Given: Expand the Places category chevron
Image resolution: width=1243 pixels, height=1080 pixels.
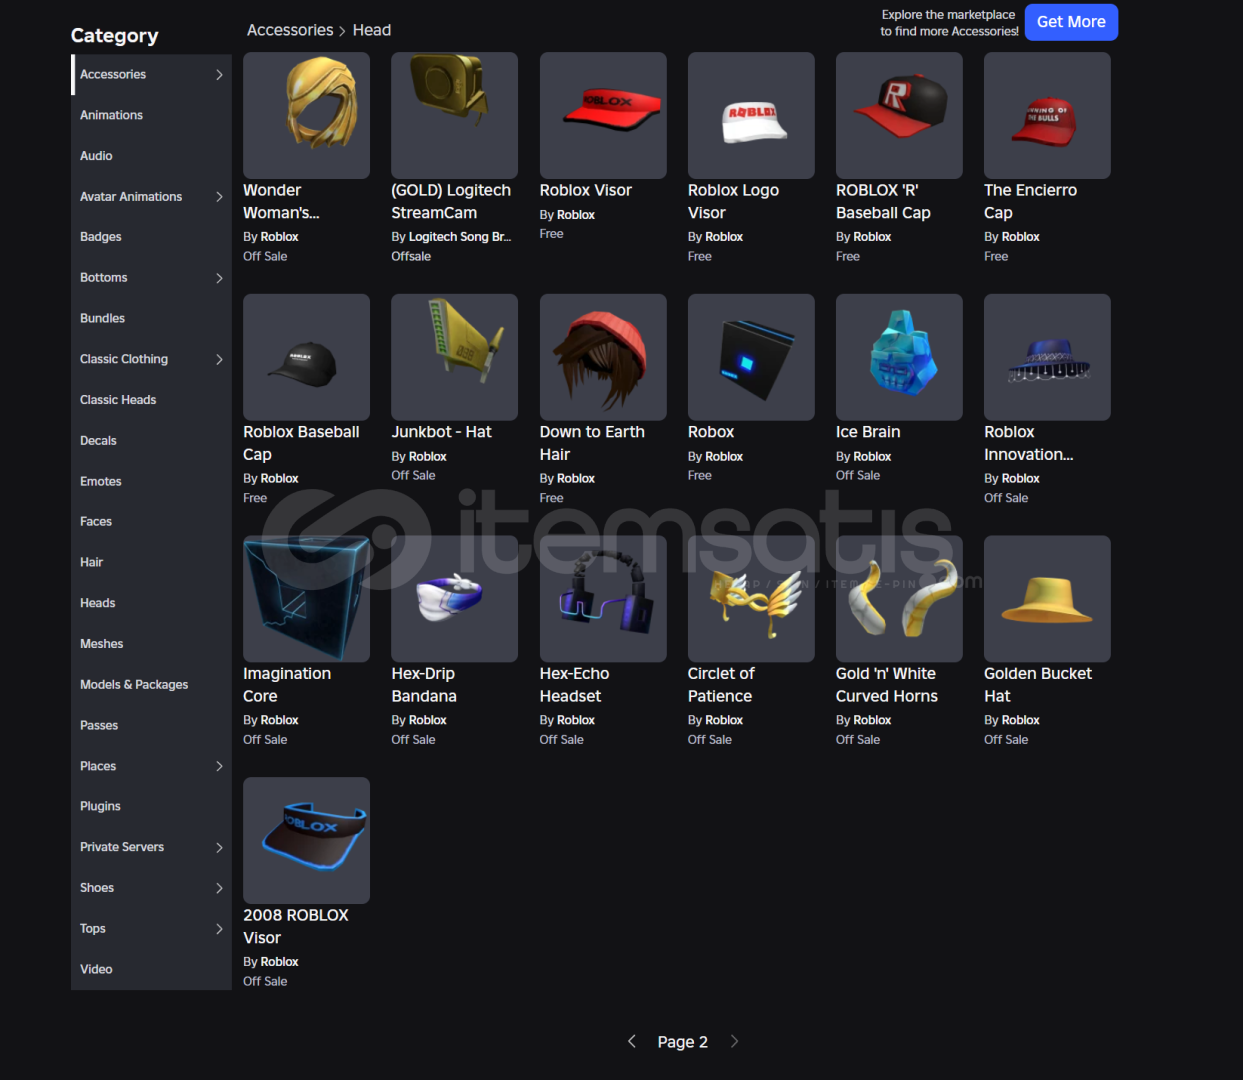Looking at the screenshot, I should pyautogui.click(x=219, y=766).
